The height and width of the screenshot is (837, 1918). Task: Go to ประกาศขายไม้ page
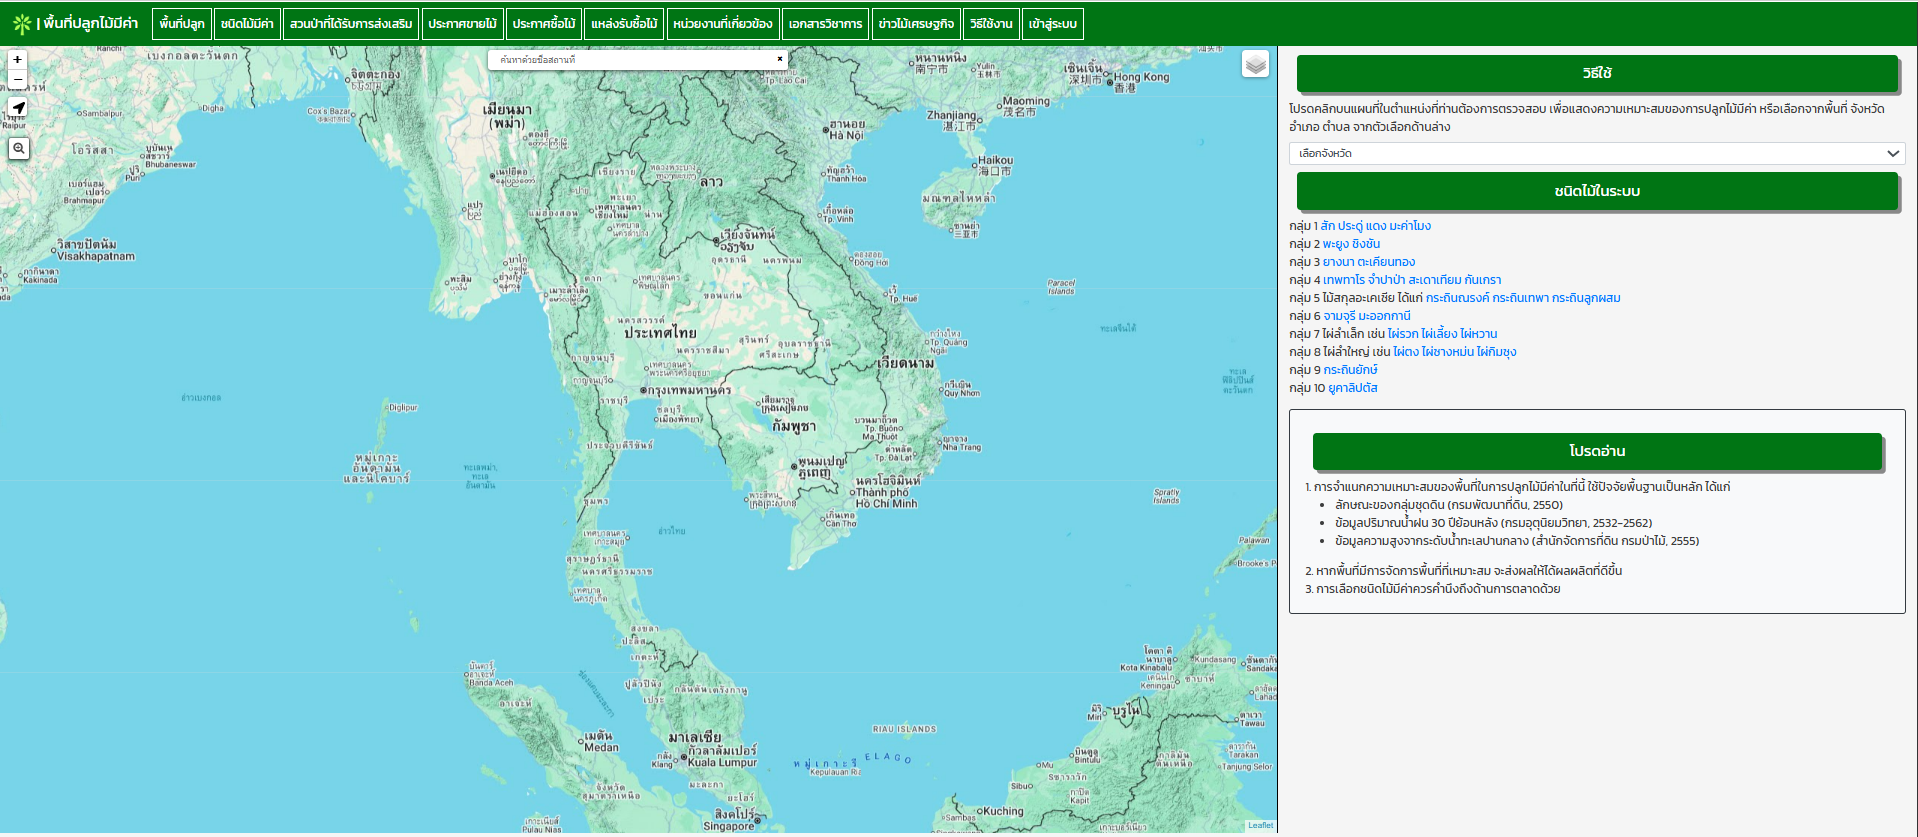(462, 24)
